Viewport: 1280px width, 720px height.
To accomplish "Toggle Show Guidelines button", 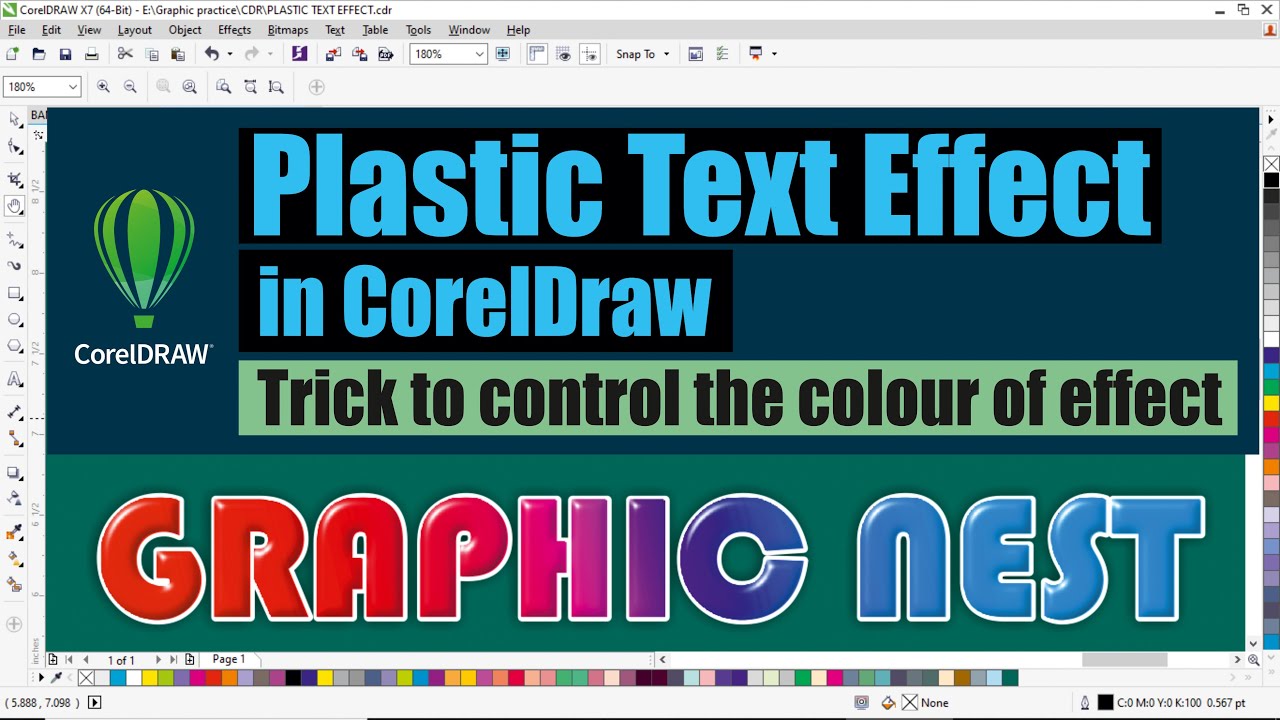I will (590, 54).
